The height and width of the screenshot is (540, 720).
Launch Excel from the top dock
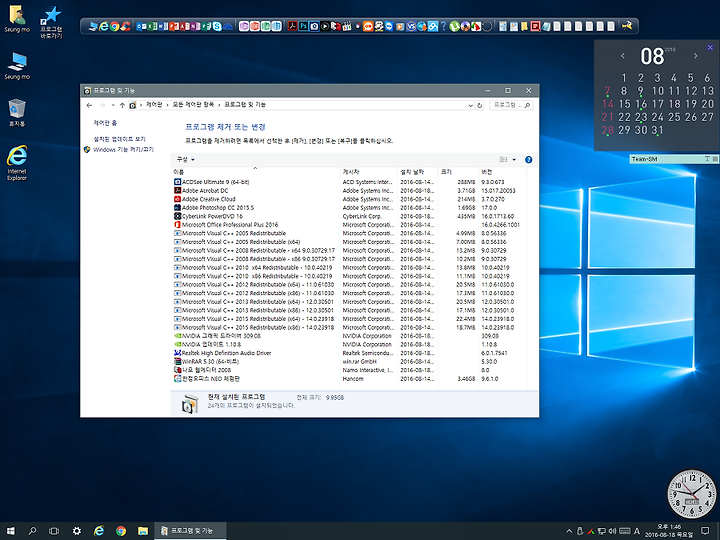(150, 26)
